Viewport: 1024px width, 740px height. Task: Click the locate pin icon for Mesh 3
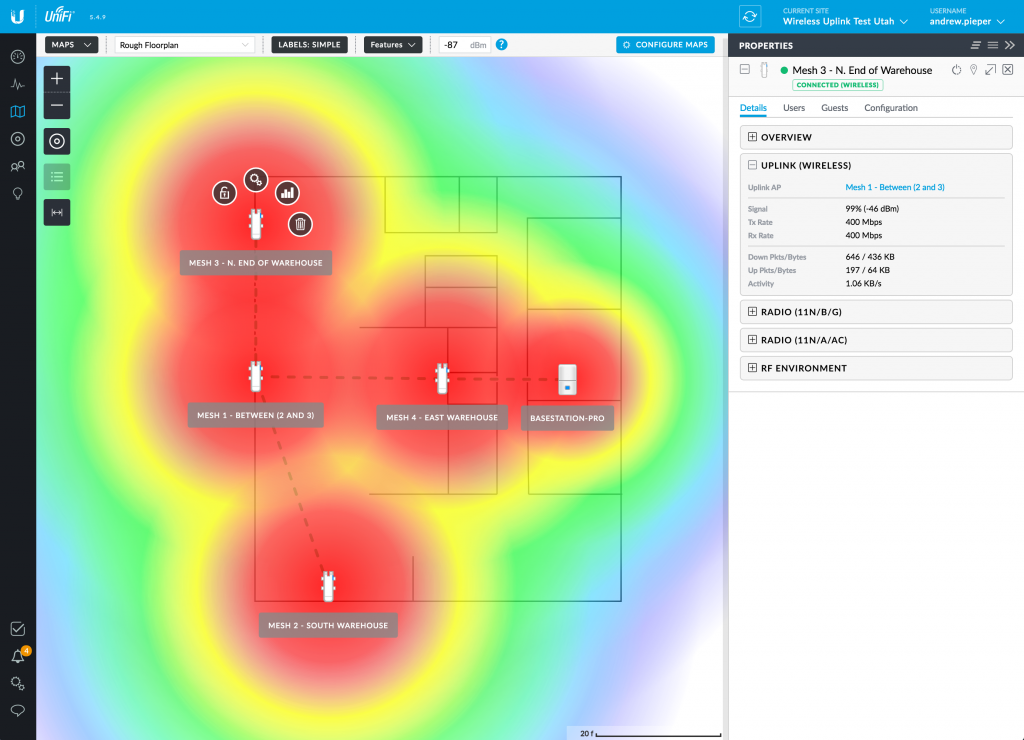973,70
